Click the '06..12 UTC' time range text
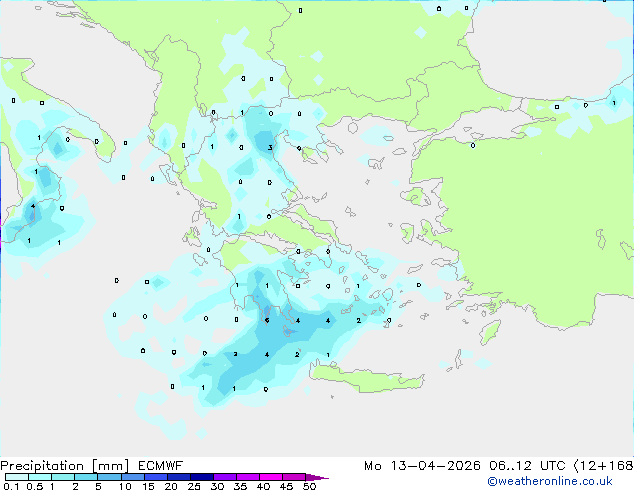634x490 pixels. (527, 466)
